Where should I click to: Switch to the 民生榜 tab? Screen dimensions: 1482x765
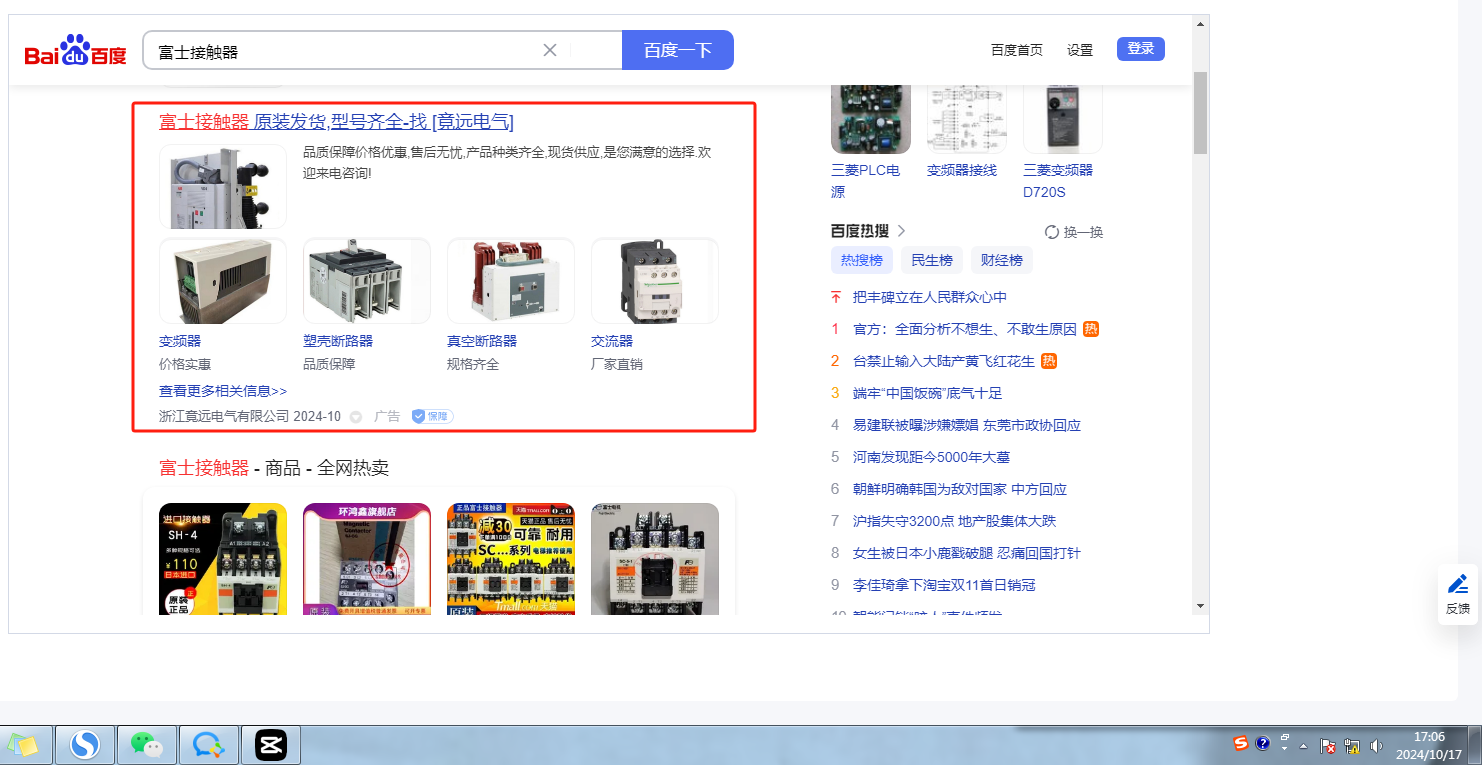[x=932, y=260]
